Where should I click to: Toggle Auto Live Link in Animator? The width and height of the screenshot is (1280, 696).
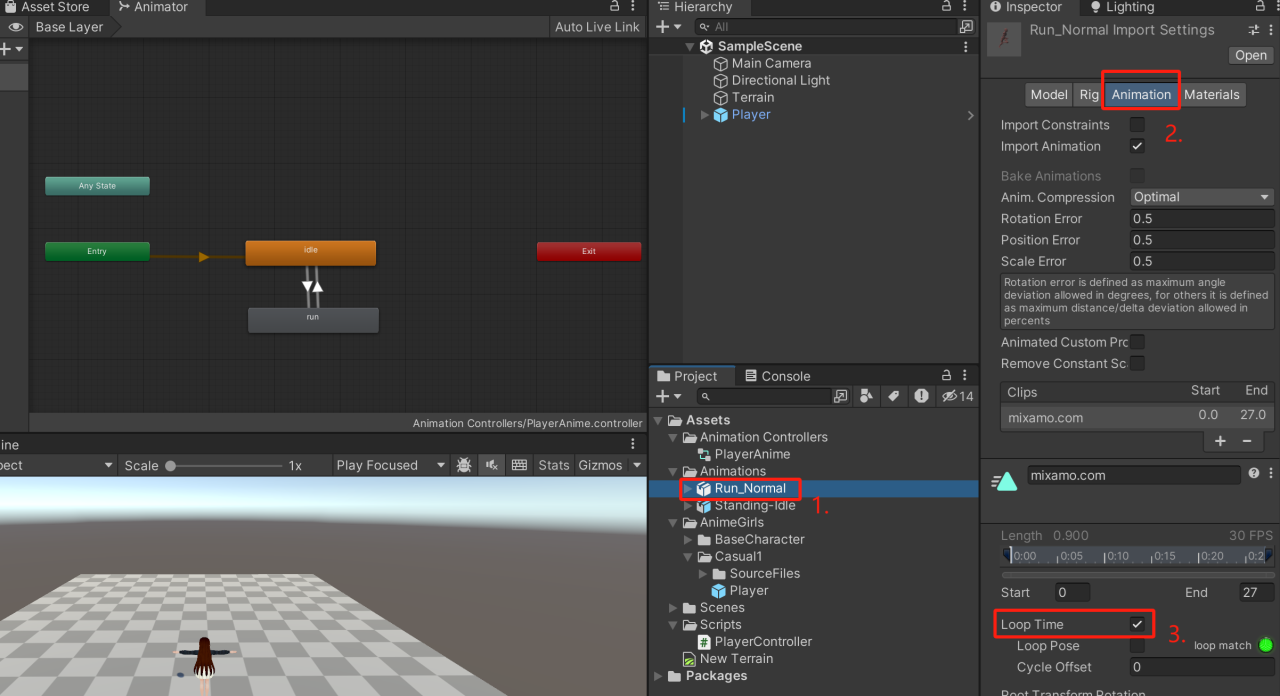click(x=597, y=27)
